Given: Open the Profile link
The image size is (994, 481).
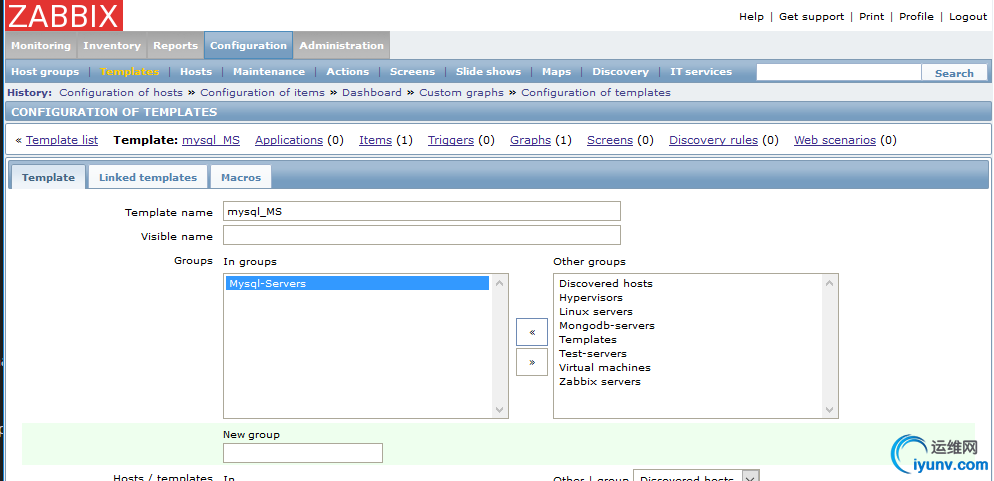Looking at the screenshot, I should (x=916, y=16).
